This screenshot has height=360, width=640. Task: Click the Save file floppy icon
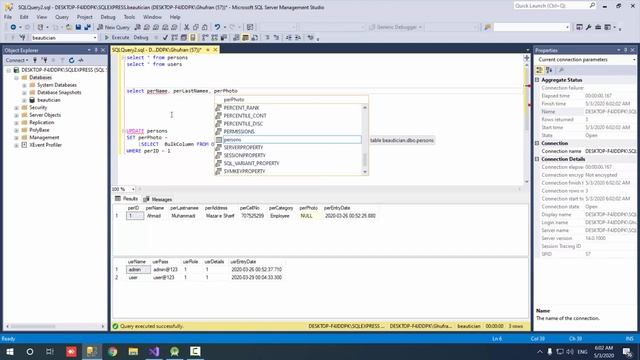pyautogui.click(x=78, y=27)
